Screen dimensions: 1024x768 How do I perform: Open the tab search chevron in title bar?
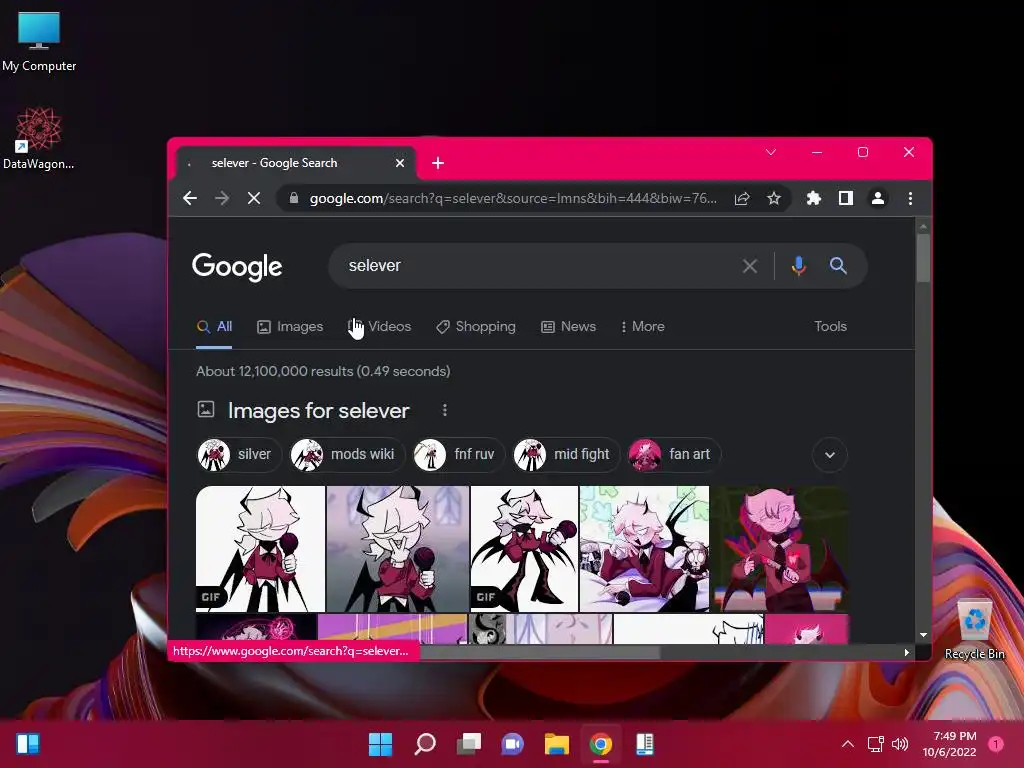pos(771,152)
